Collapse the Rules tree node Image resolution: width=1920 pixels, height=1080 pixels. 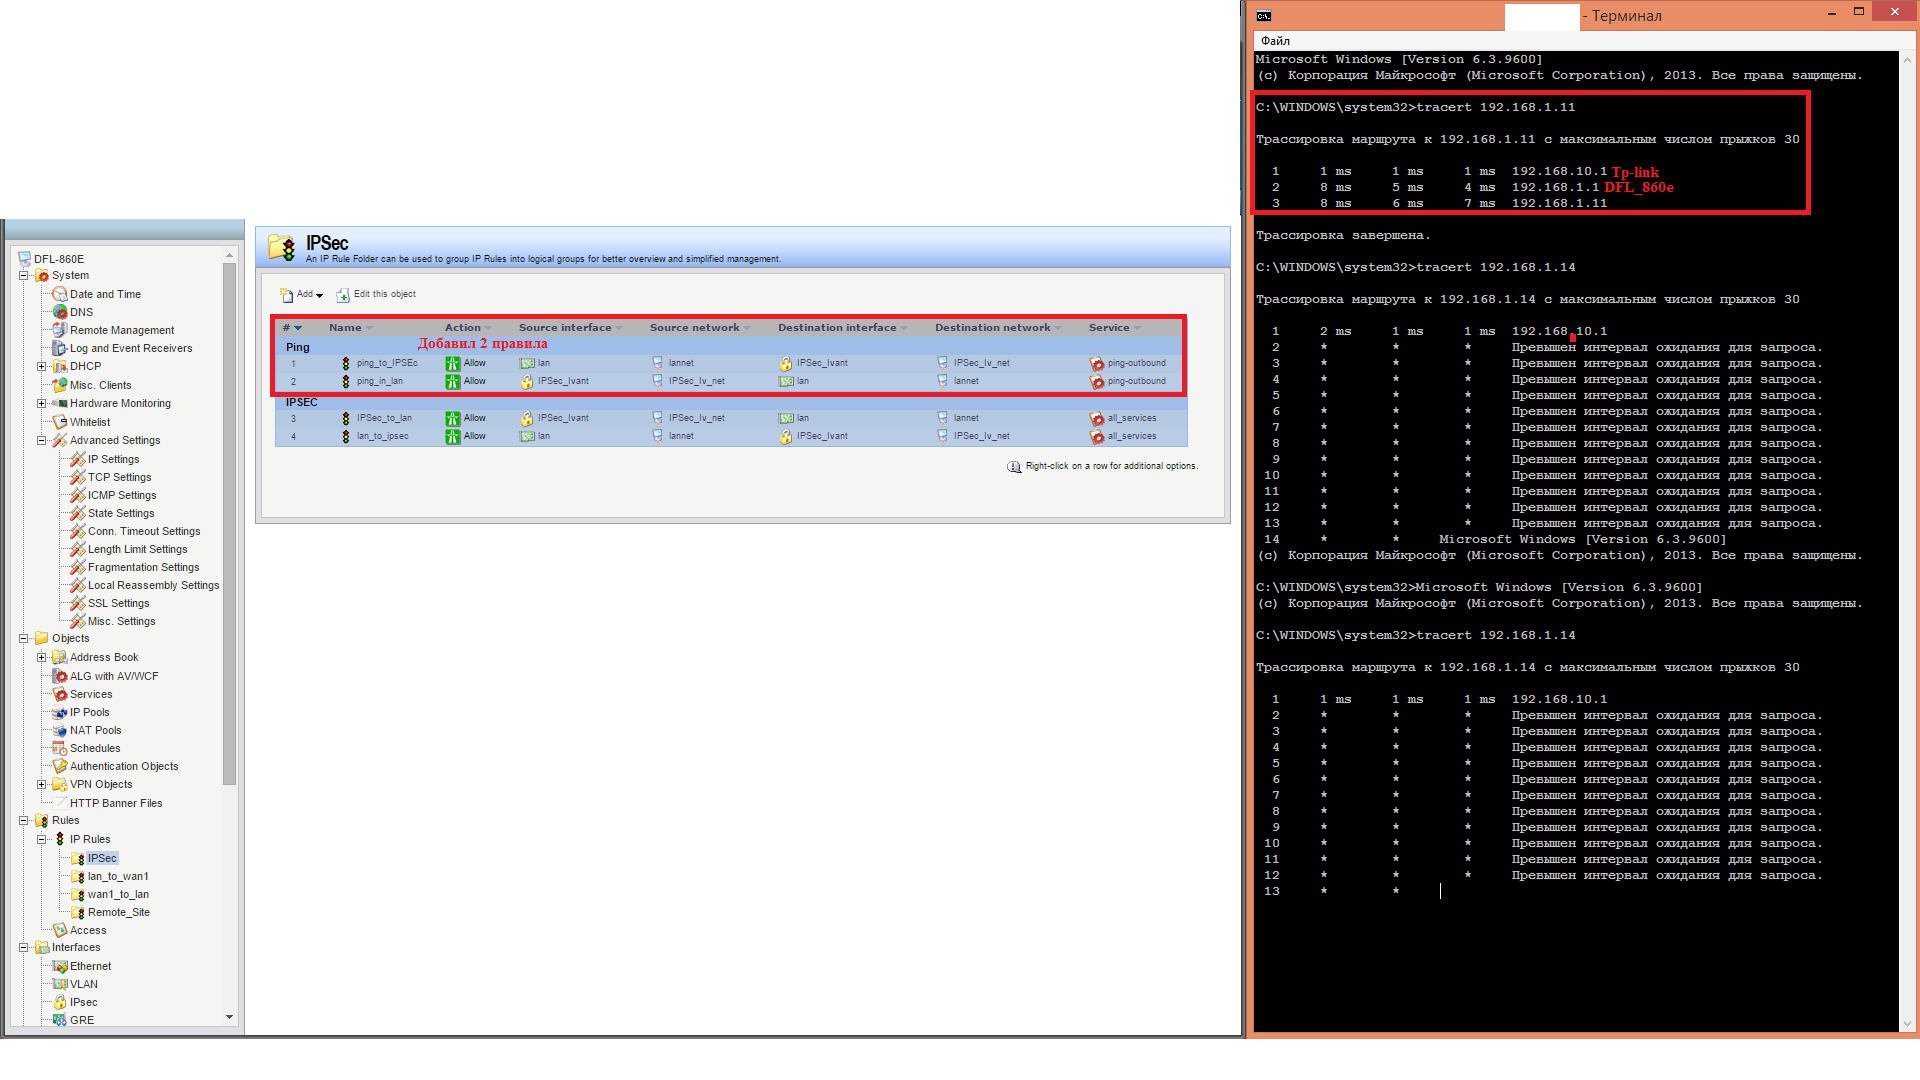point(24,820)
